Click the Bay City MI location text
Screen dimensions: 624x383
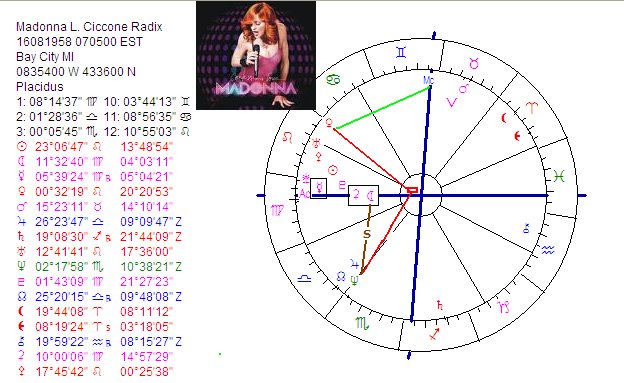pyautogui.click(x=45, y=57)
